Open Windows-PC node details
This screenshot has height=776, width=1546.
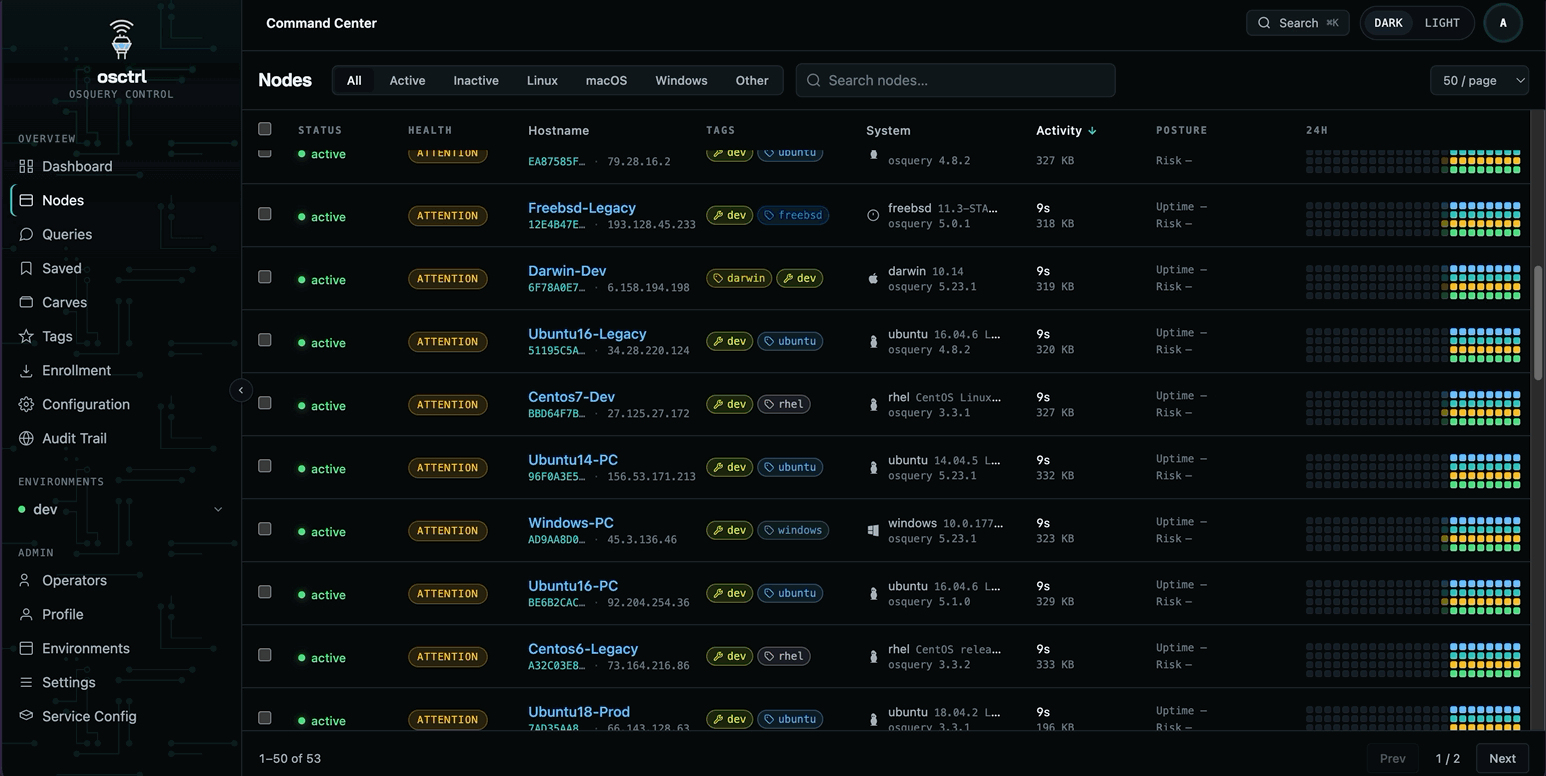point(571,523)
